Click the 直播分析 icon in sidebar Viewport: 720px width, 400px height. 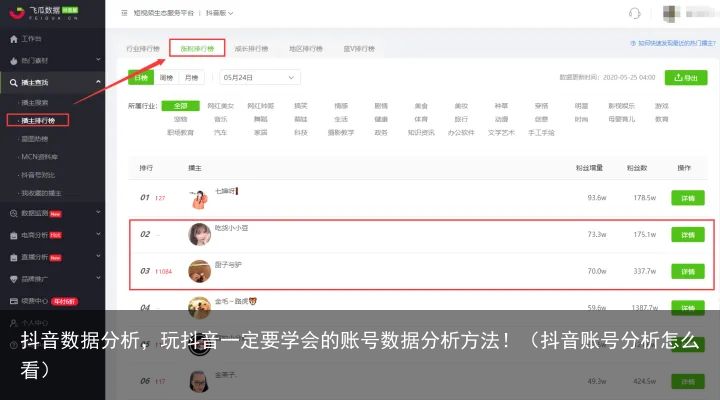[x=14, y=257]
